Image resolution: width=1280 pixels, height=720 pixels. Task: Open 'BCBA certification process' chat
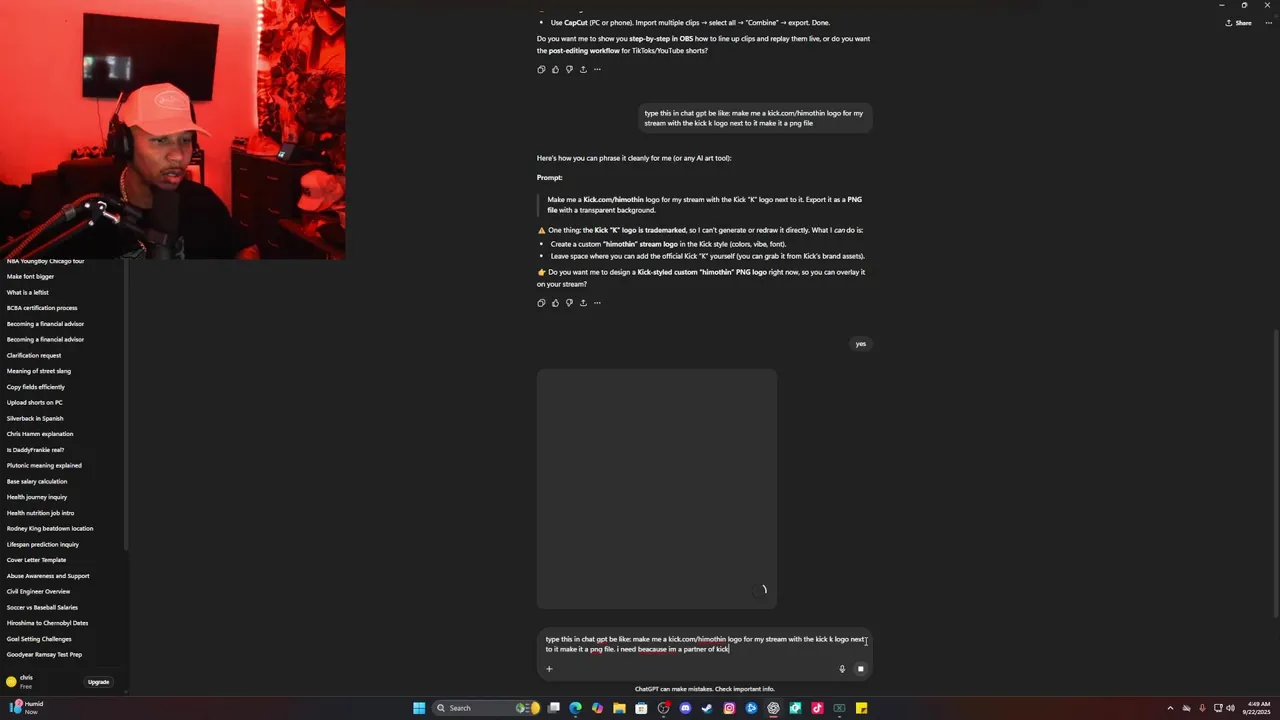[42, 308]
